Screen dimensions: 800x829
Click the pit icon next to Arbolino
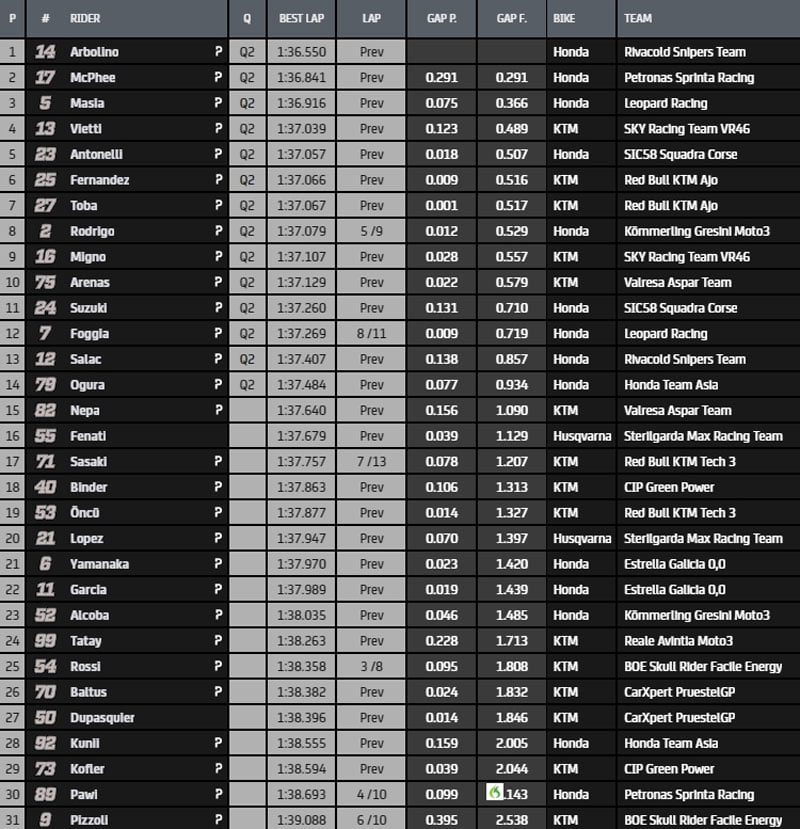[x=217, y=52]
